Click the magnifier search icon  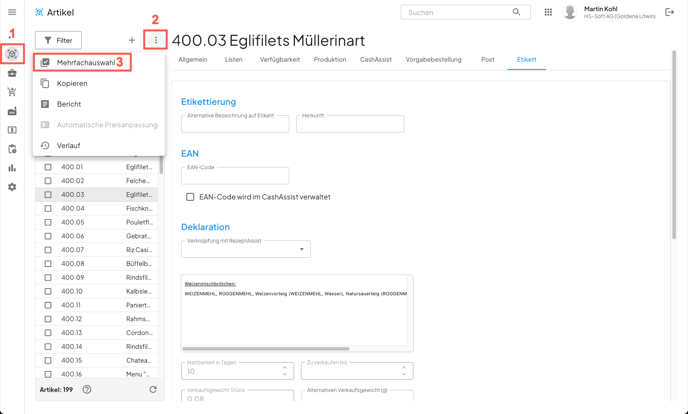tap(516, 12)
